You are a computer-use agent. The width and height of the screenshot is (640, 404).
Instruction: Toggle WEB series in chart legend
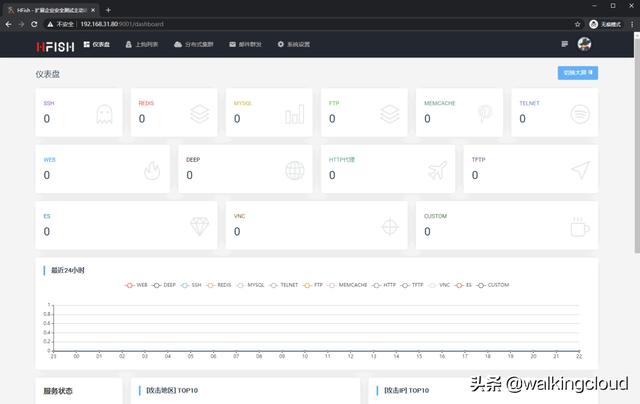(x=136, y=285)
